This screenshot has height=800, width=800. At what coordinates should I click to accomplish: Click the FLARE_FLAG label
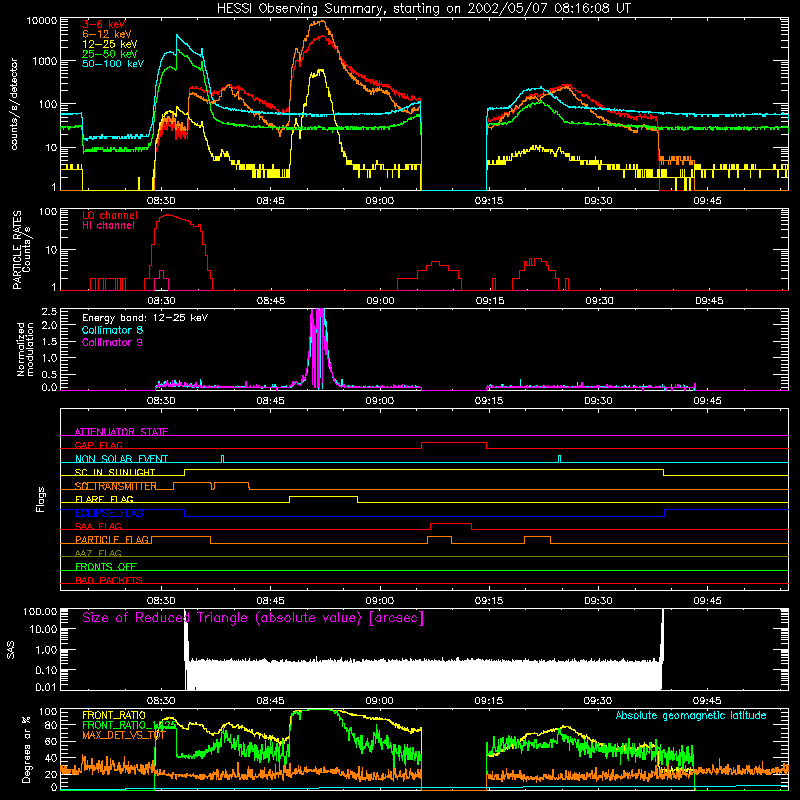pyautogui.click(x=104, y=499)
